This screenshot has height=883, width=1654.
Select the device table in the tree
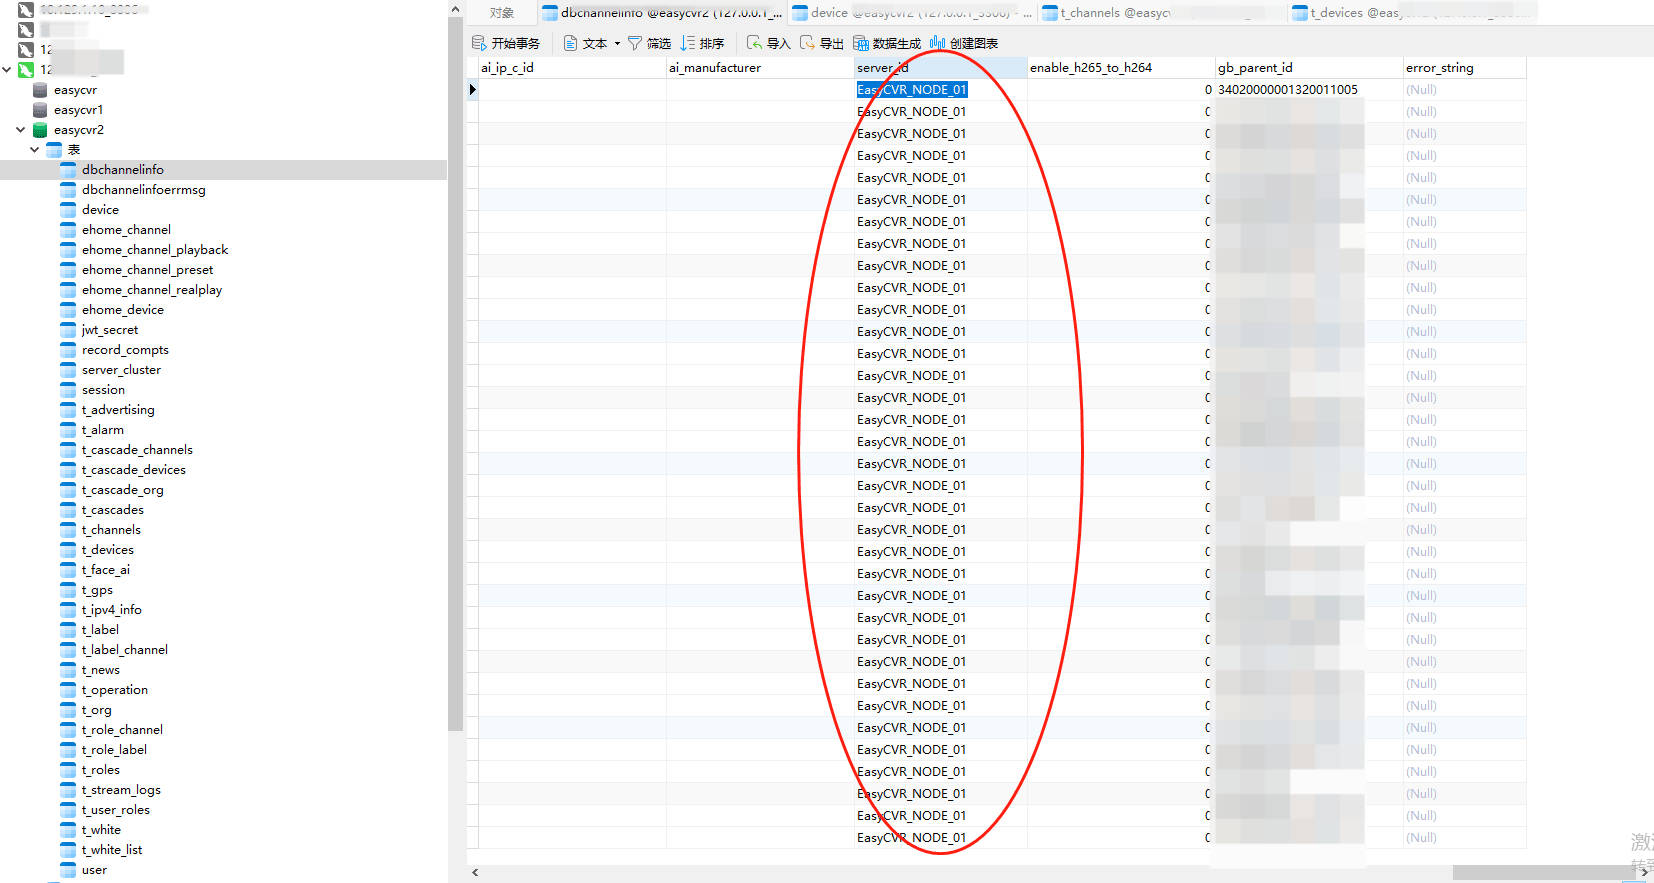[x=100, y=210]
